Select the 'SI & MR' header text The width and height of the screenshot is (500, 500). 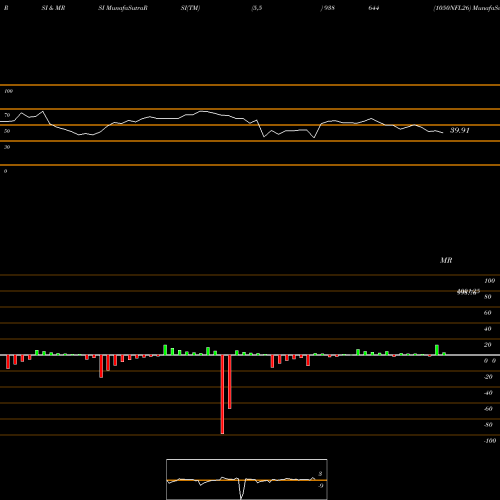pos(53,8)
